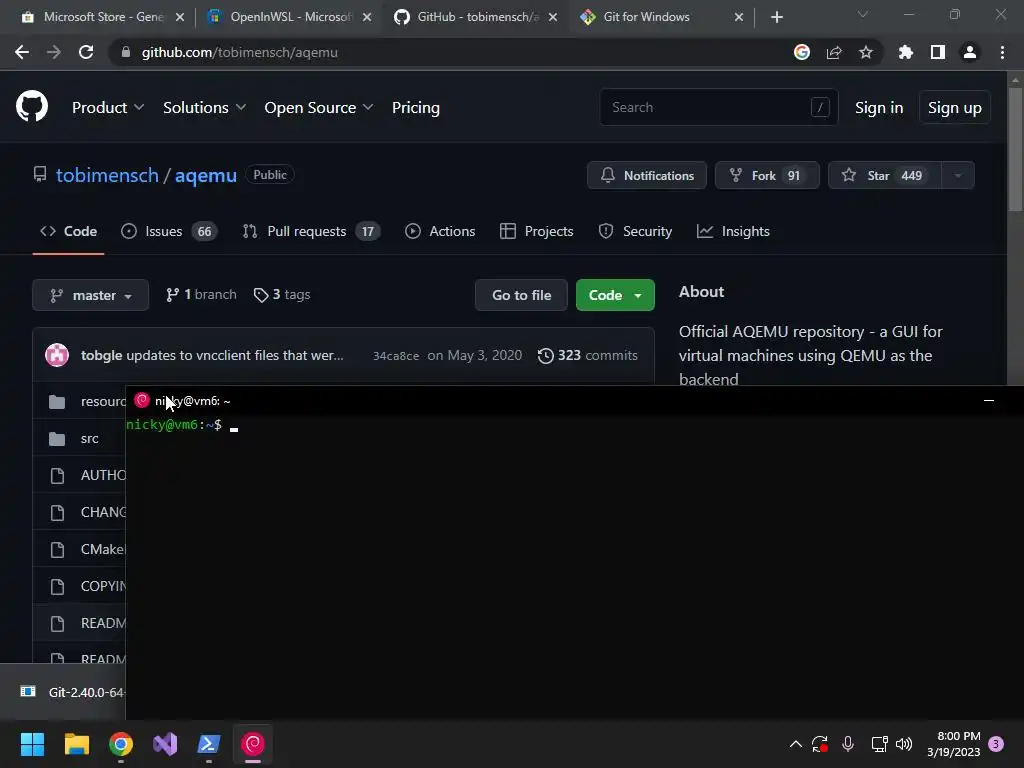The height and width of the screenshot is (768, 1024).
Task: Open Windows Start menu
Action: point(32,744)
